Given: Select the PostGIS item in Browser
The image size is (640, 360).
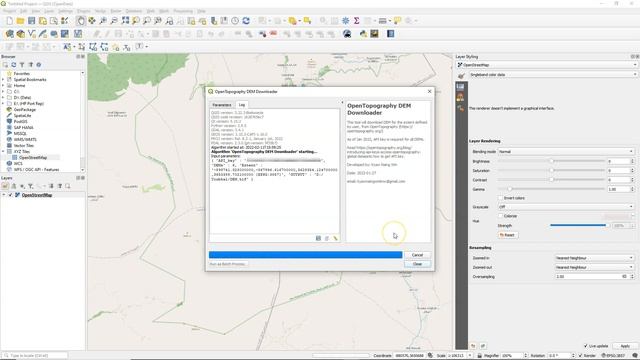Looking at the screenshot, I should 20,122.
